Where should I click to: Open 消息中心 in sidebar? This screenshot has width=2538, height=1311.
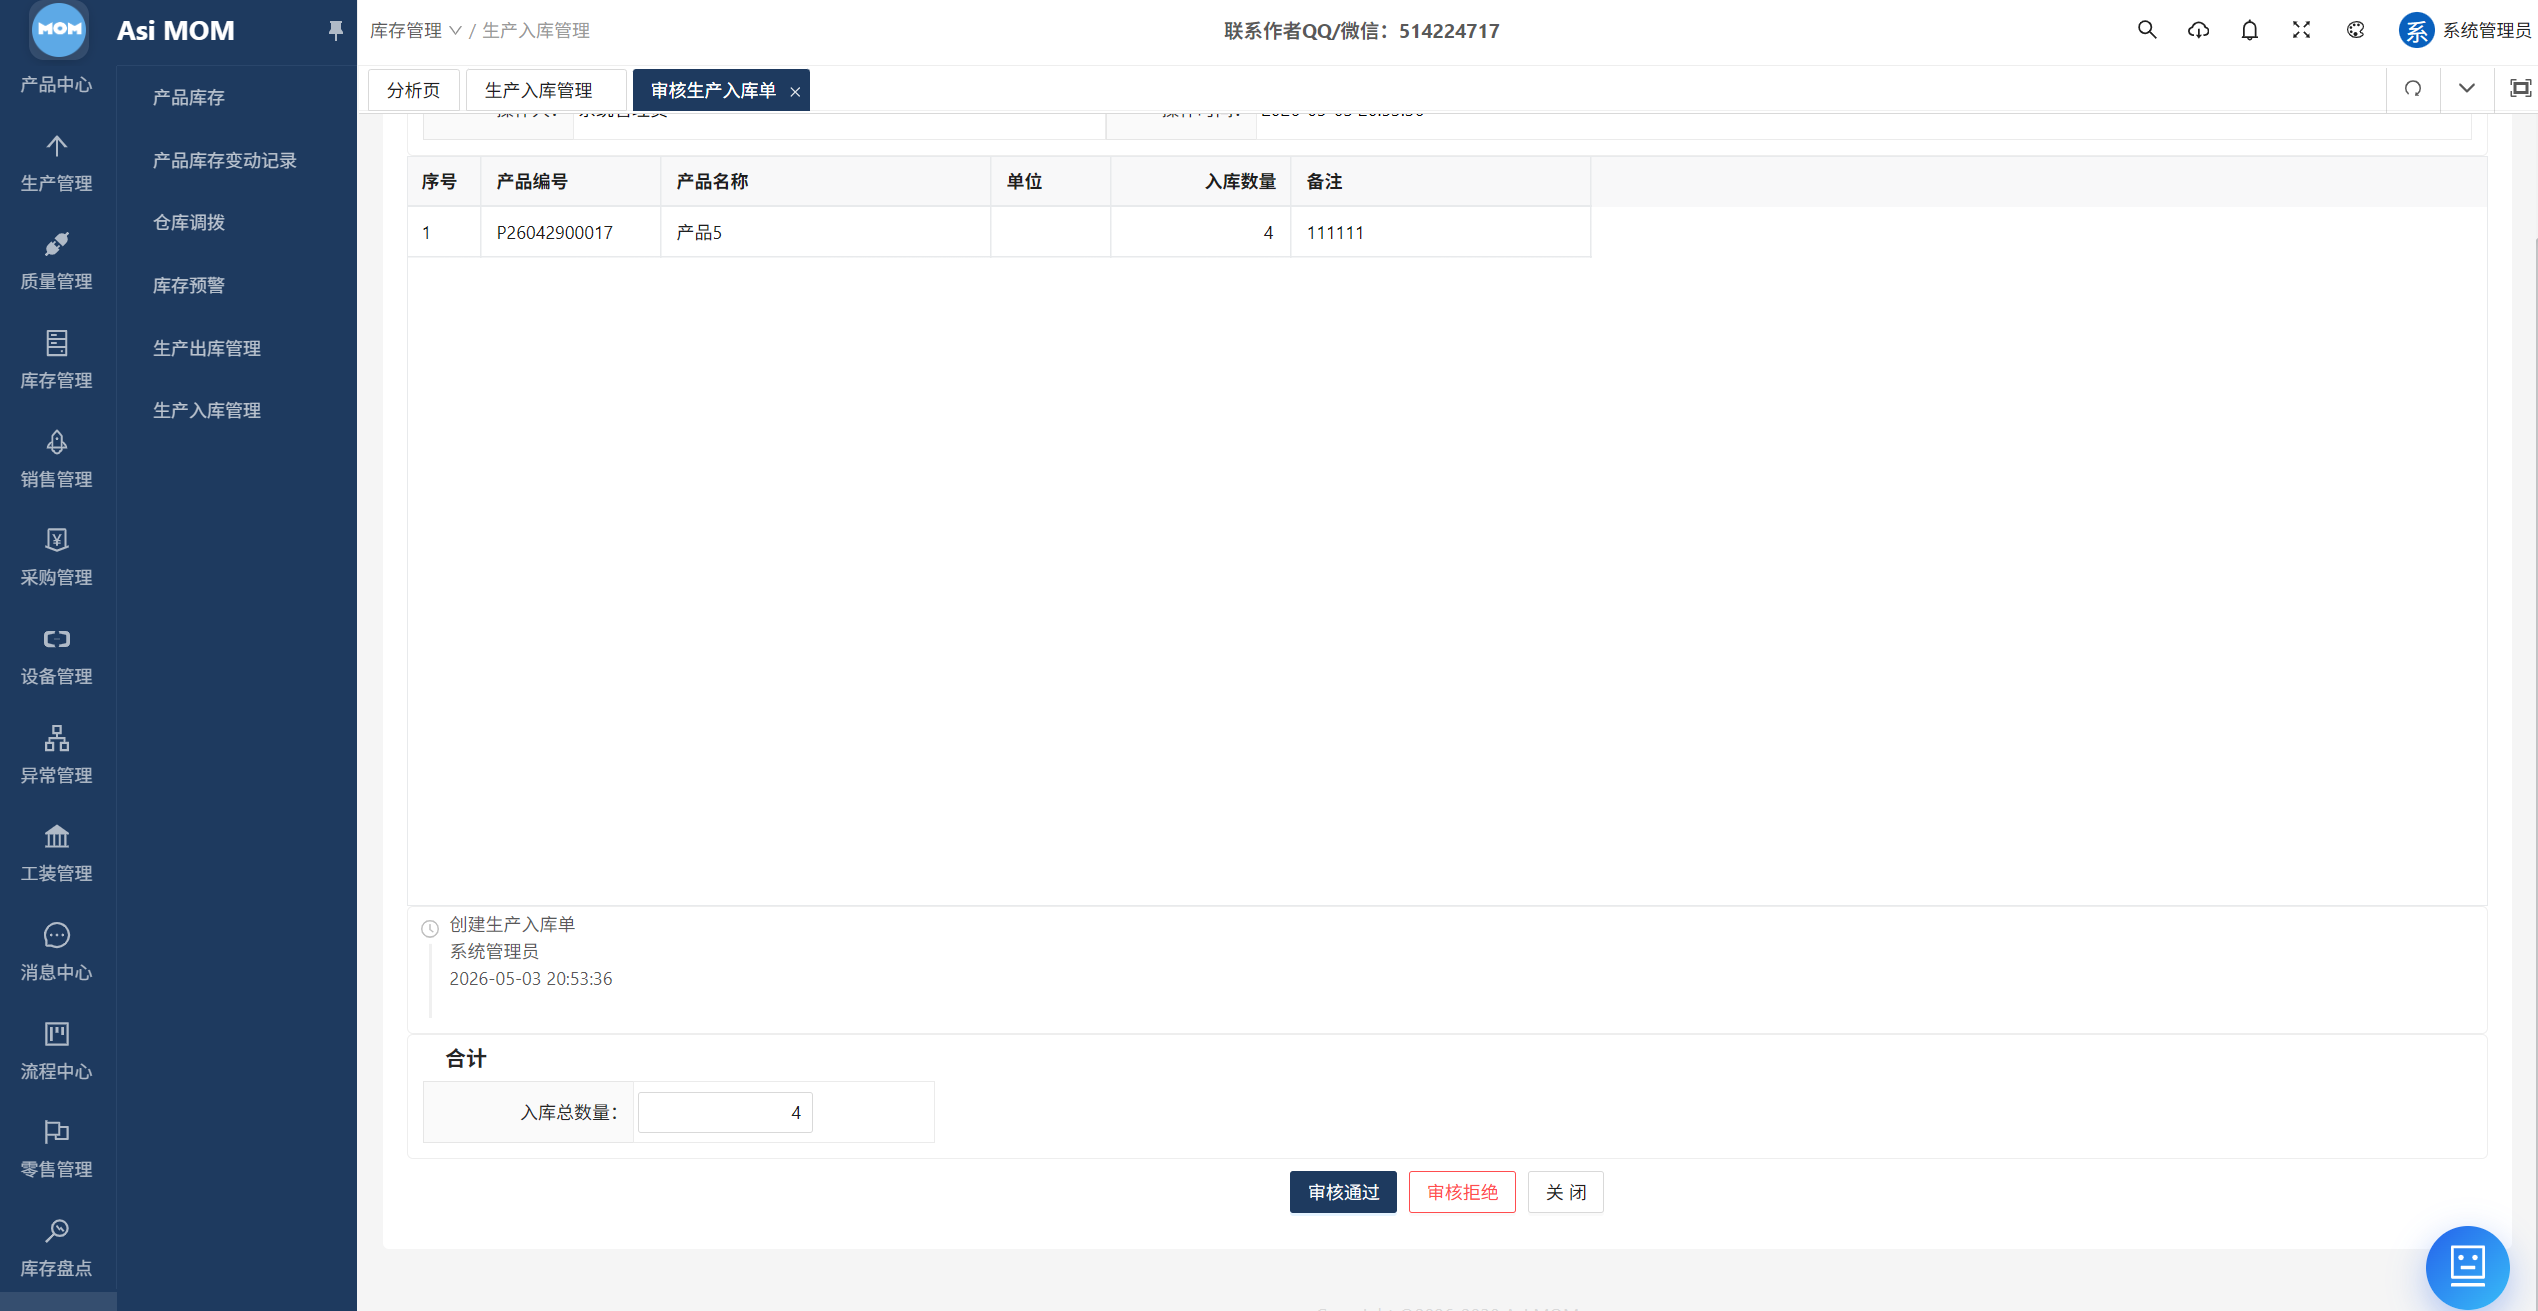point(57,953)
